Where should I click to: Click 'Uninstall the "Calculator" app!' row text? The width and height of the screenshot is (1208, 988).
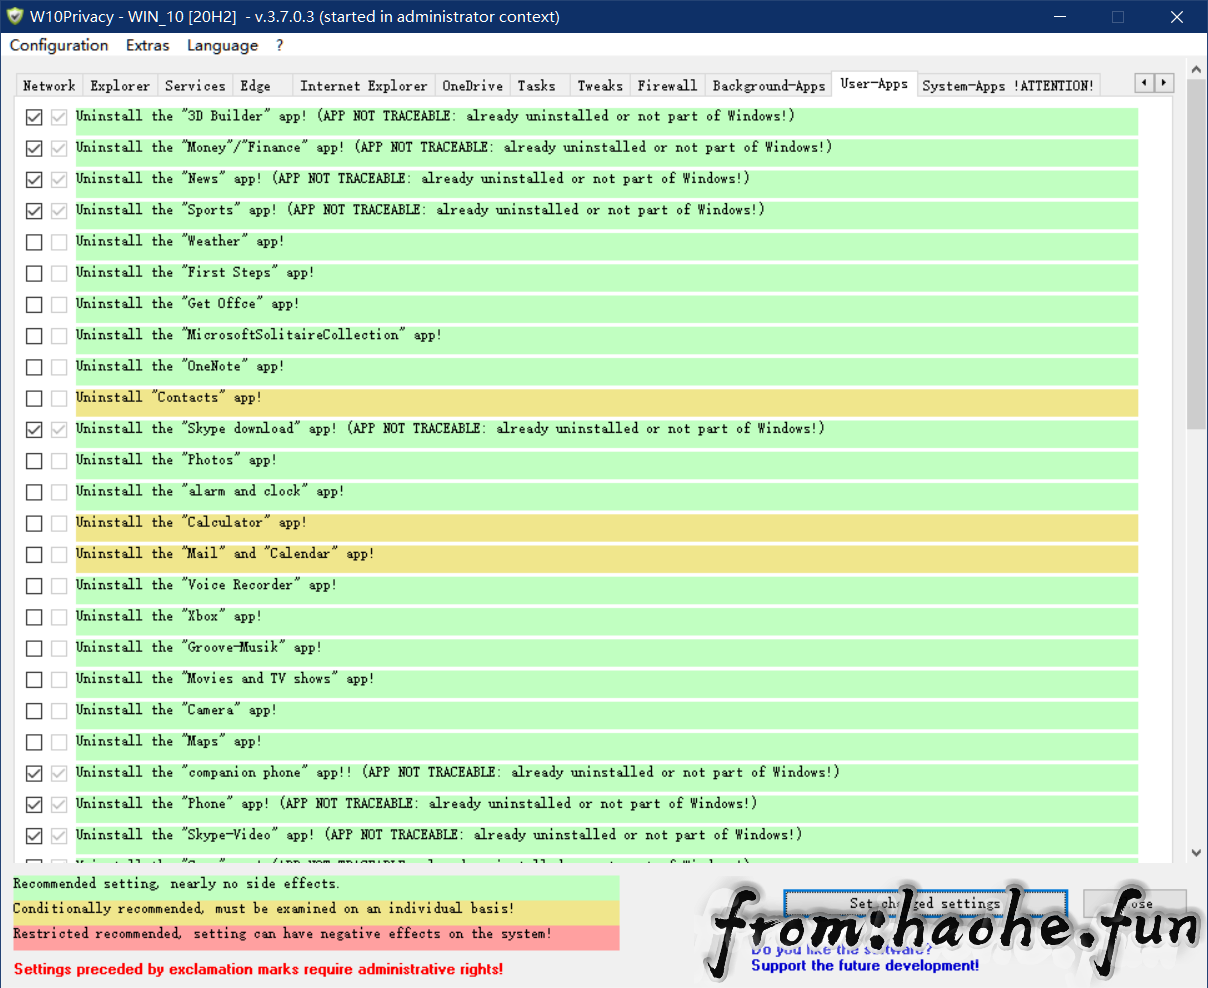tap(191, 522)
